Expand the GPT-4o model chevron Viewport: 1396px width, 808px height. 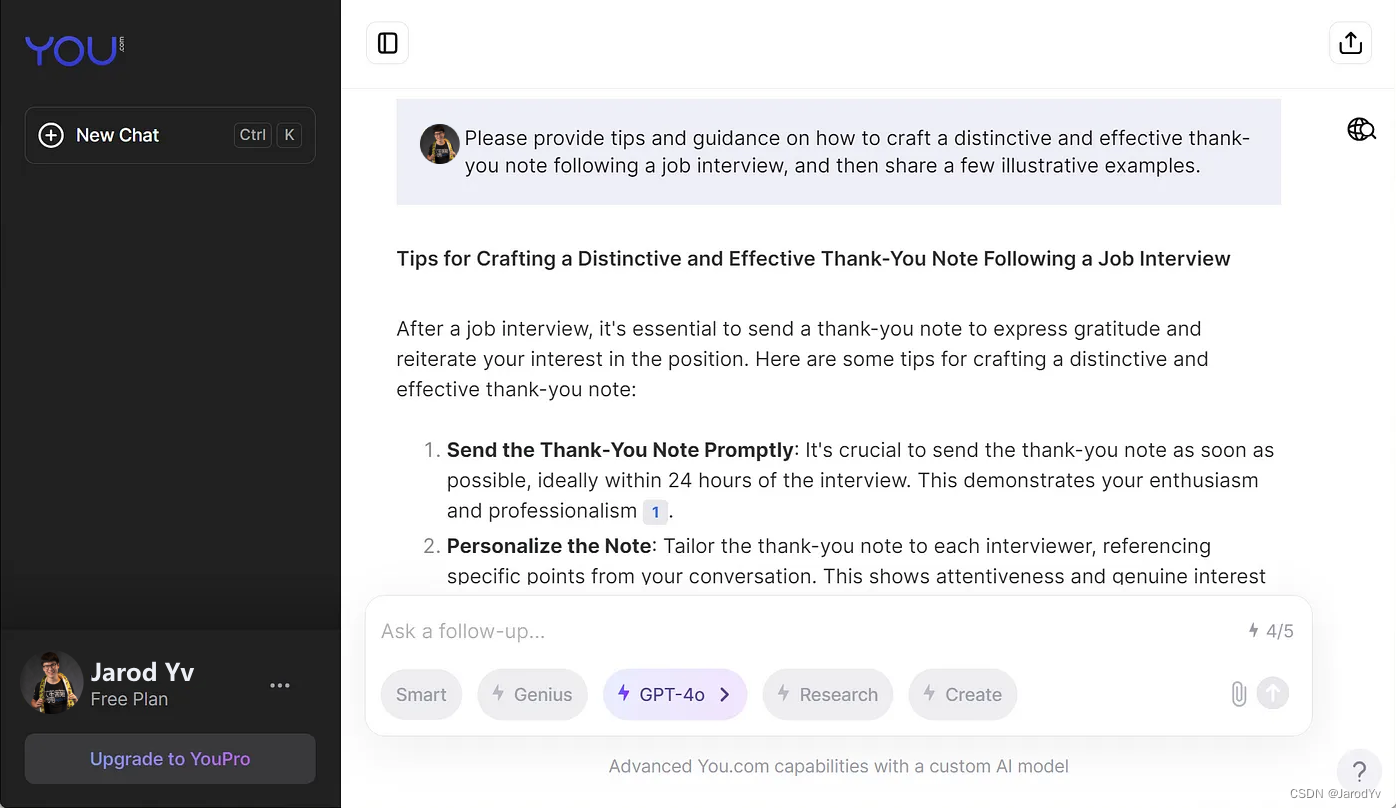coord(725,694)
